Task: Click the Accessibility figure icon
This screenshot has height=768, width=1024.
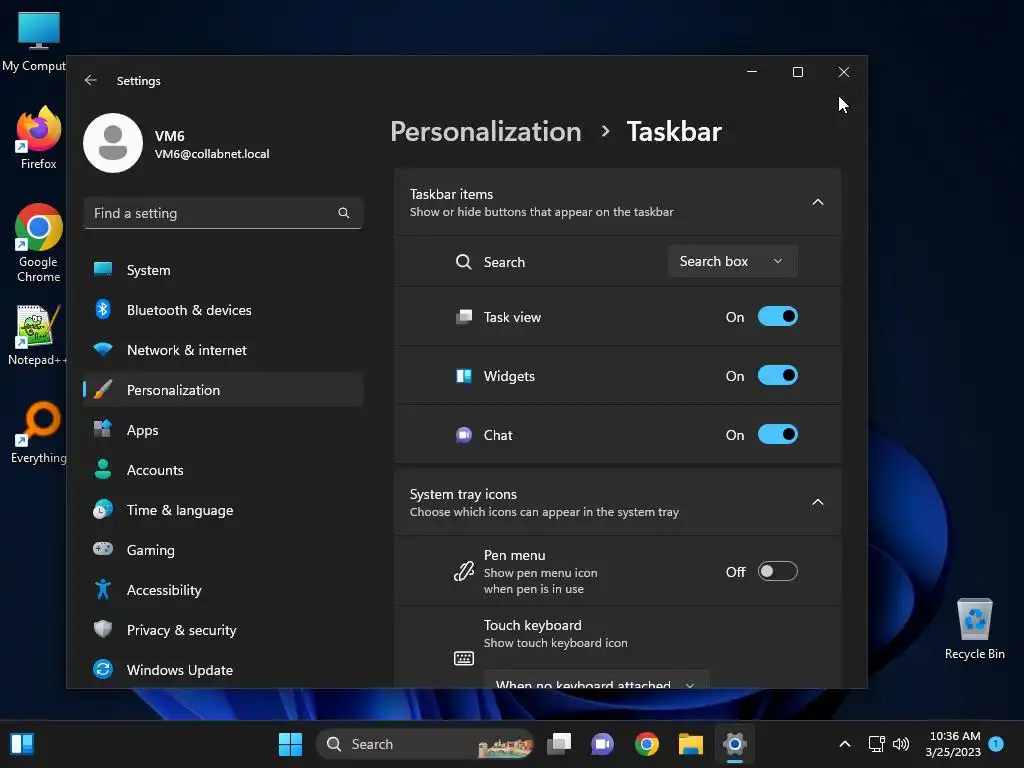Action: pos(103,589)
